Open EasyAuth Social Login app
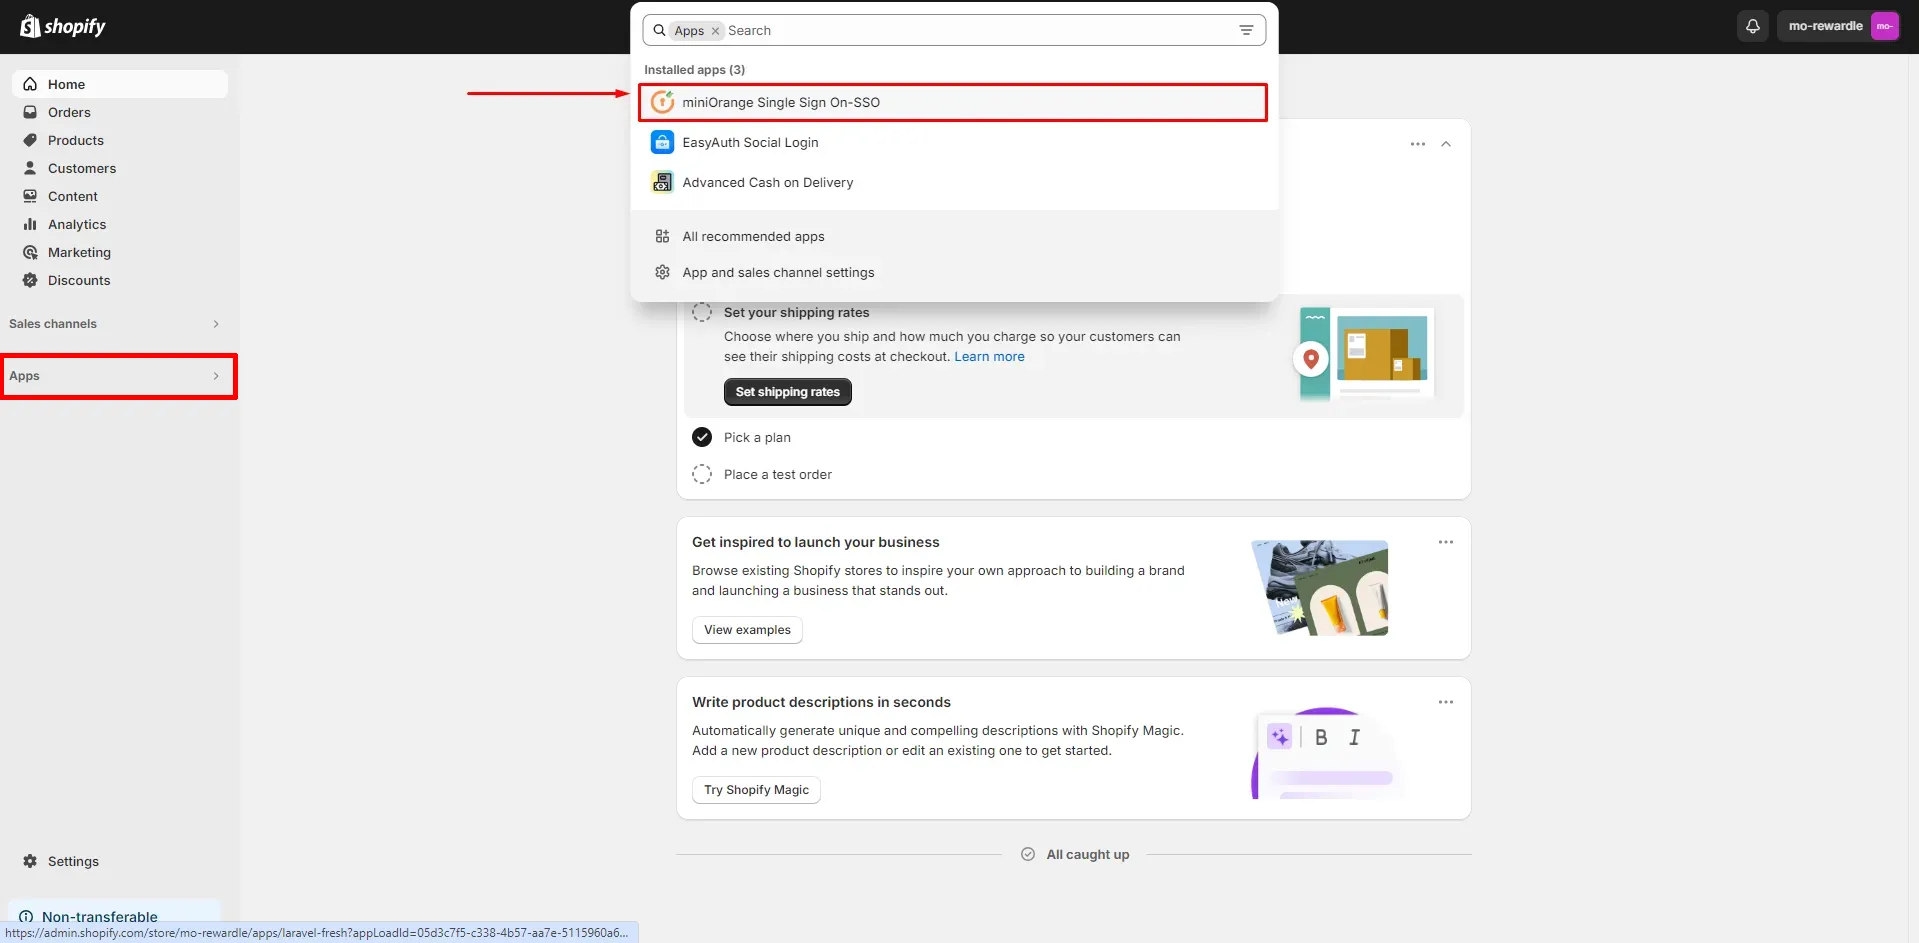1919x943 pixels. [953, 142]
